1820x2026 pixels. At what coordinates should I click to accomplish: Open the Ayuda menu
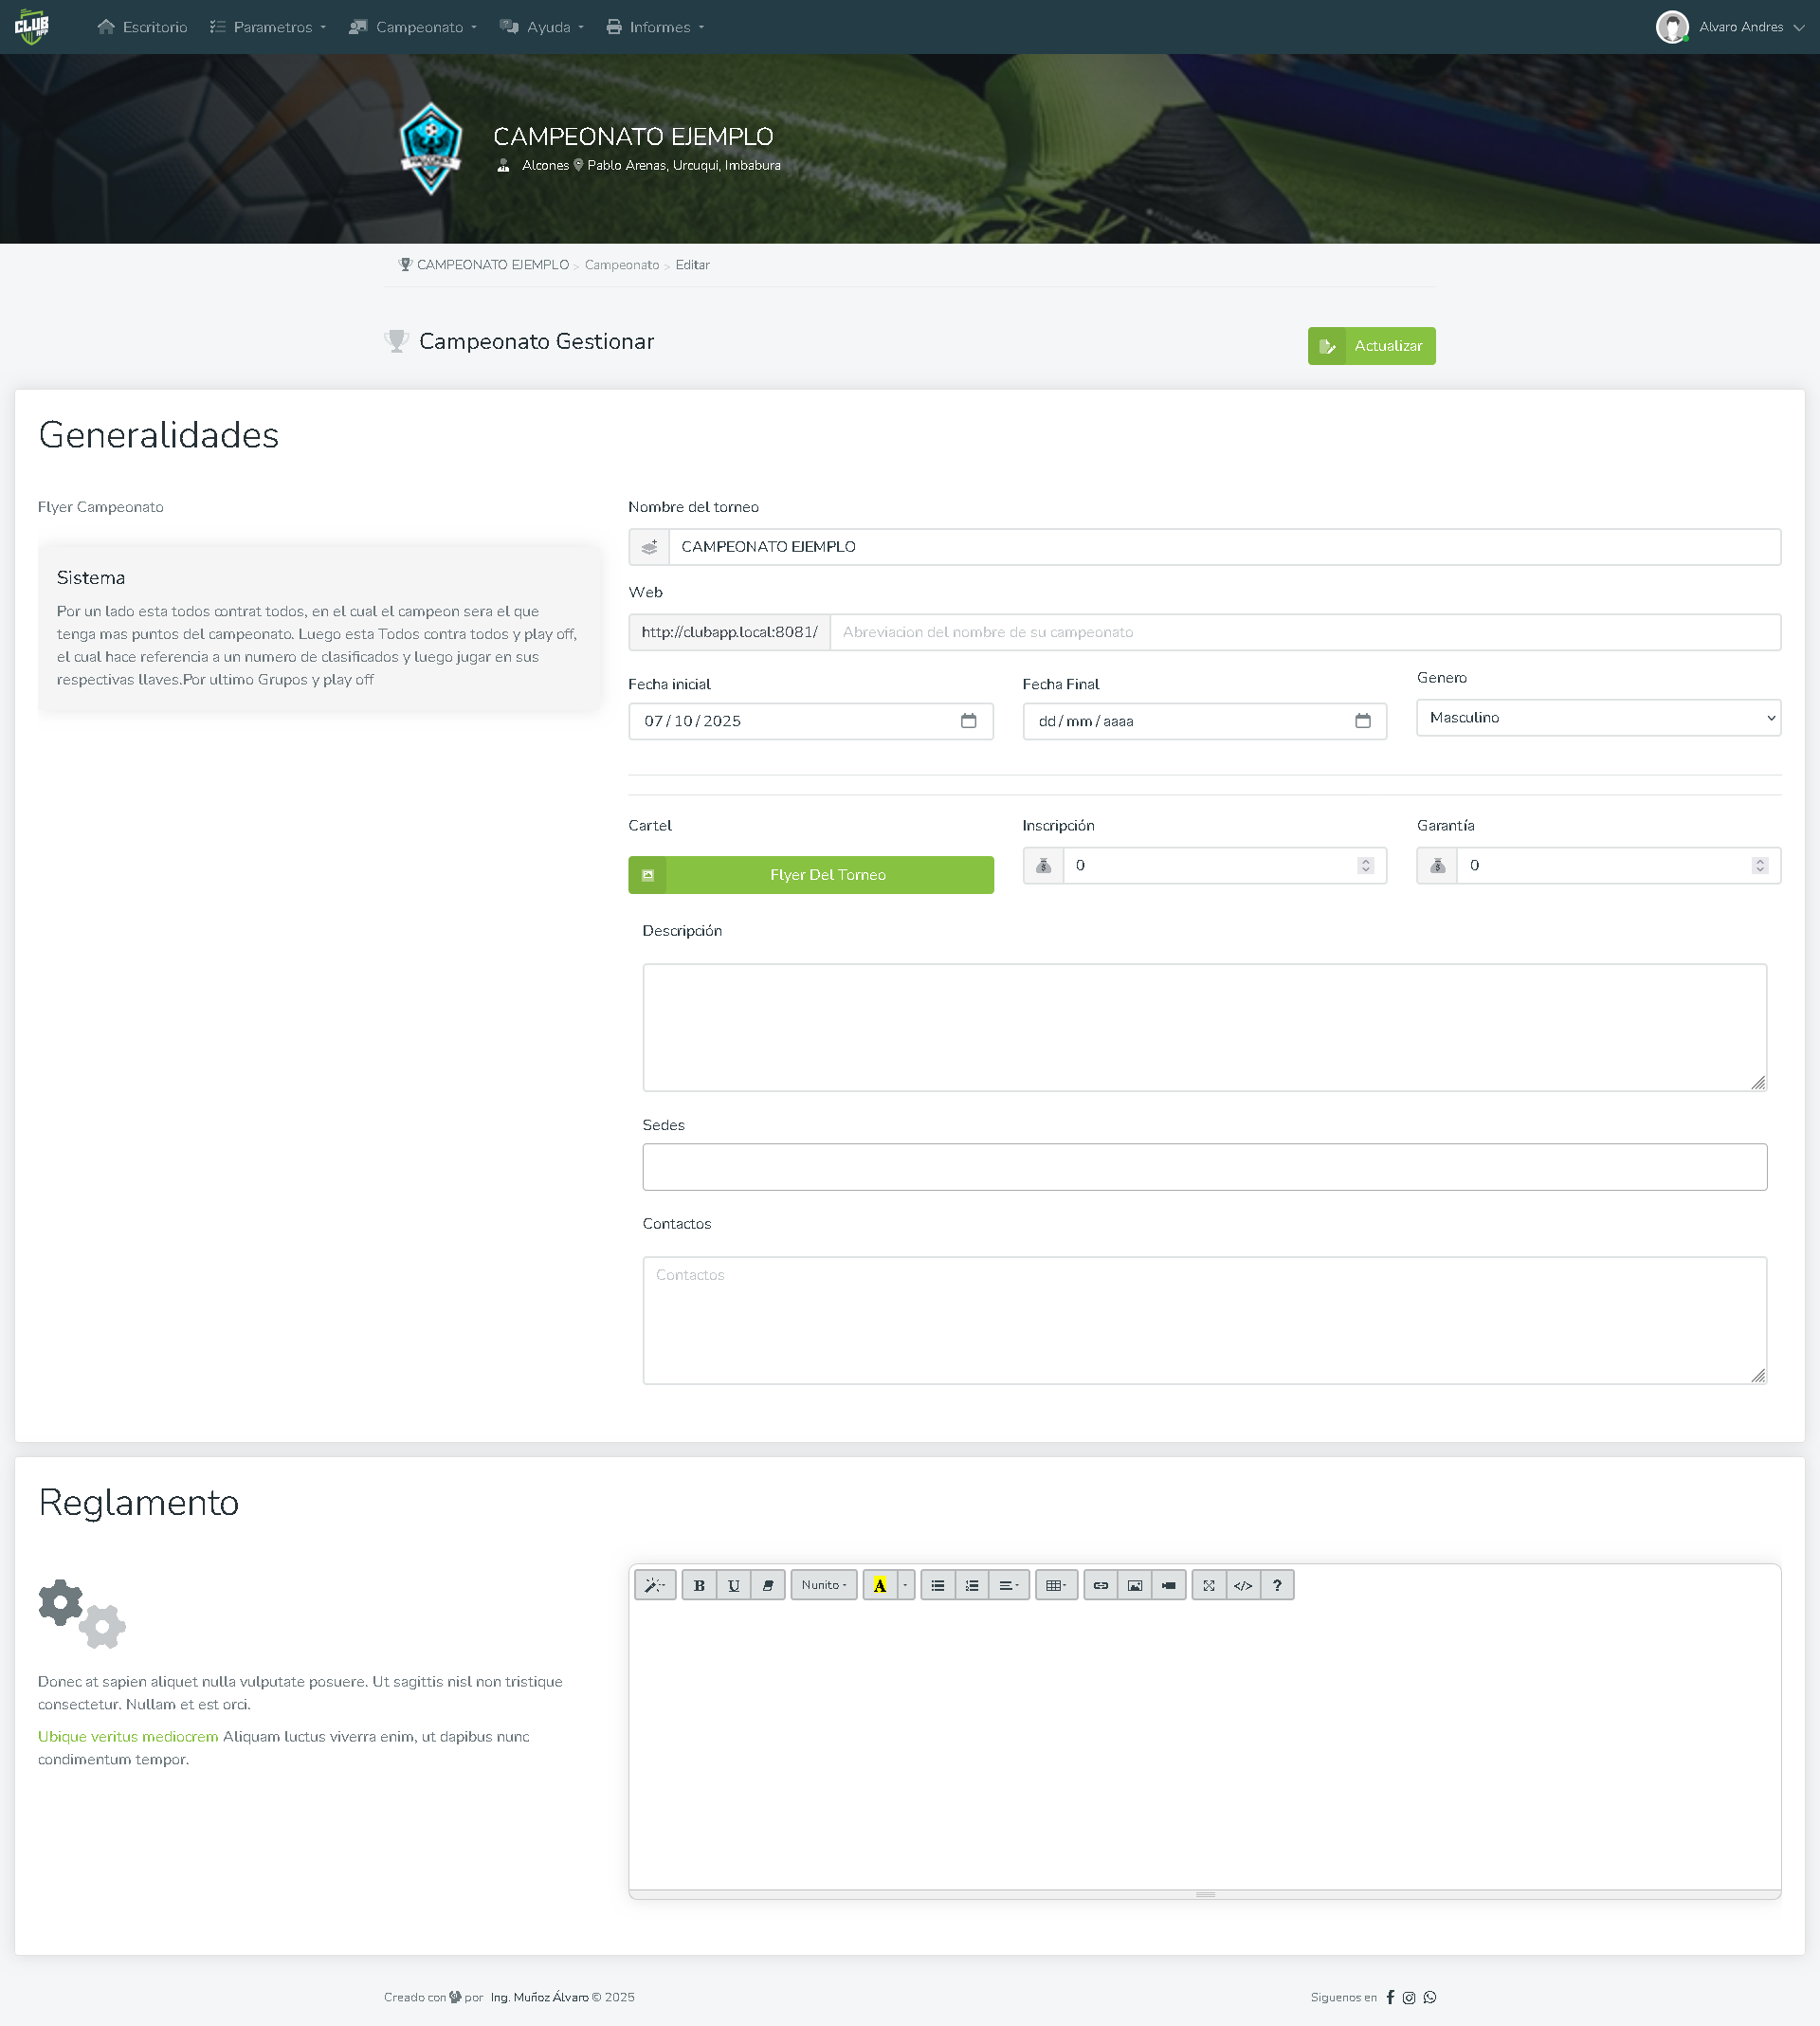click(x=541, y=27)
